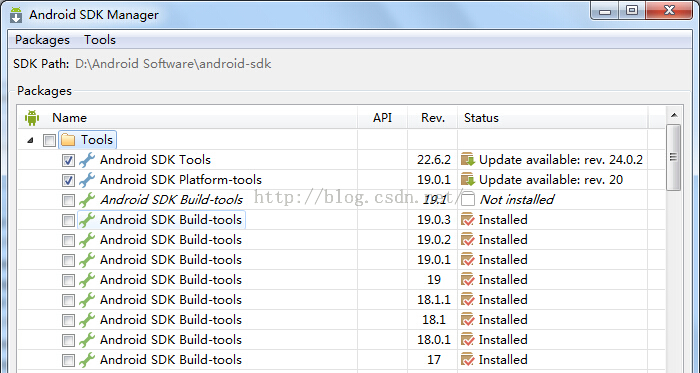Open the Packages menu
700x373 pixels.
(x=42, y=40)
